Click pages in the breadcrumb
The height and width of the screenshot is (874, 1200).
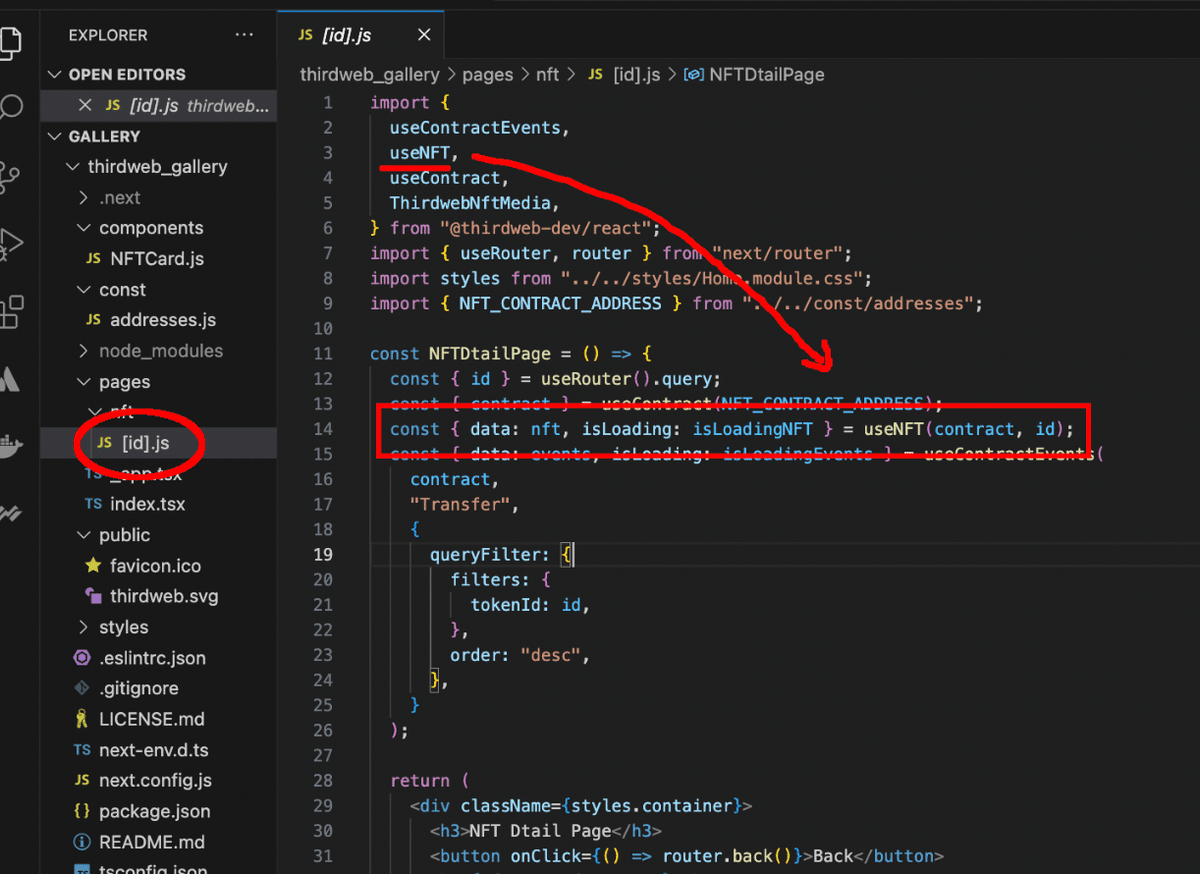tap(488, 74)
